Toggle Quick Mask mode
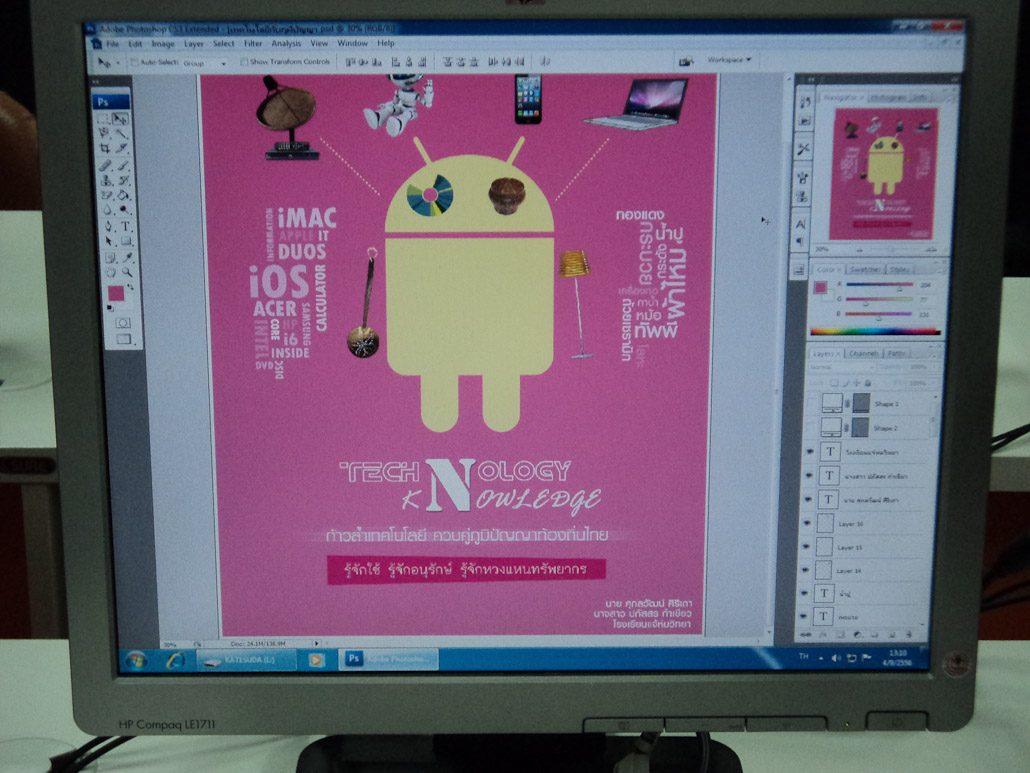This screenshot has width=1030, height=773. [123, 322]
